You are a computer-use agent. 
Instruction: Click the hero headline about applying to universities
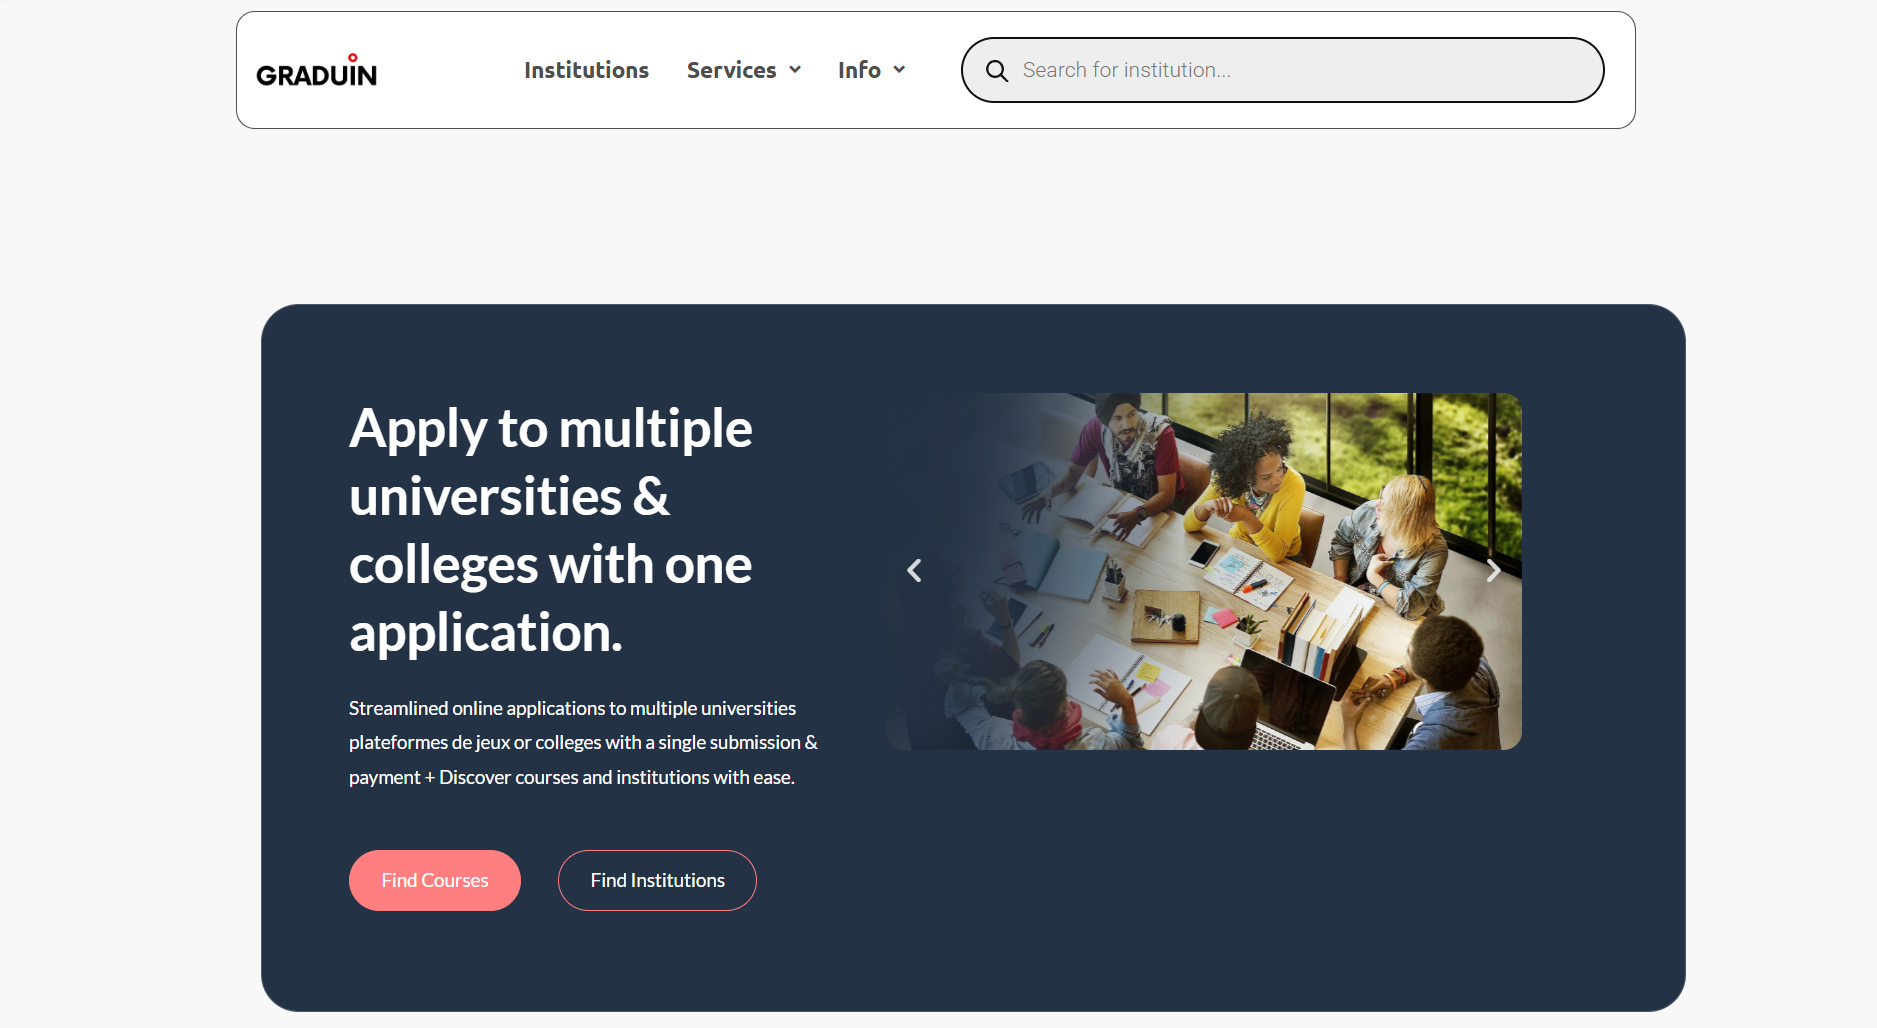point(551,530)
